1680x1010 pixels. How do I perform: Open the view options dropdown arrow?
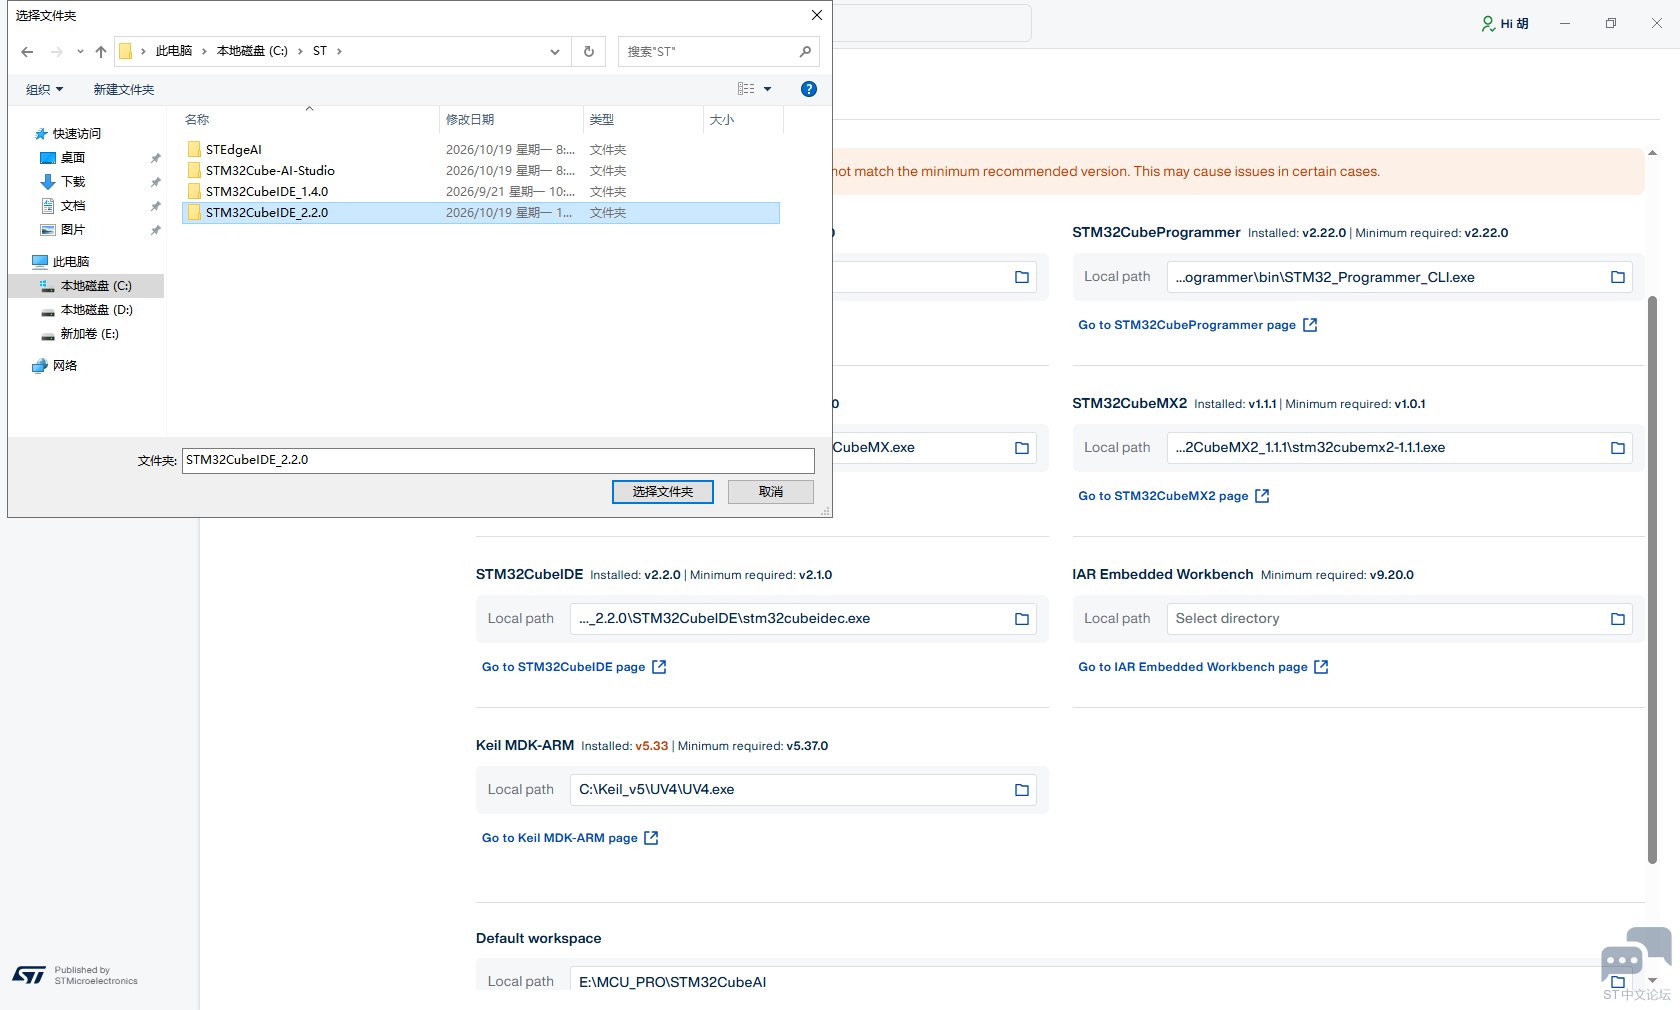[x=768, y=89]
